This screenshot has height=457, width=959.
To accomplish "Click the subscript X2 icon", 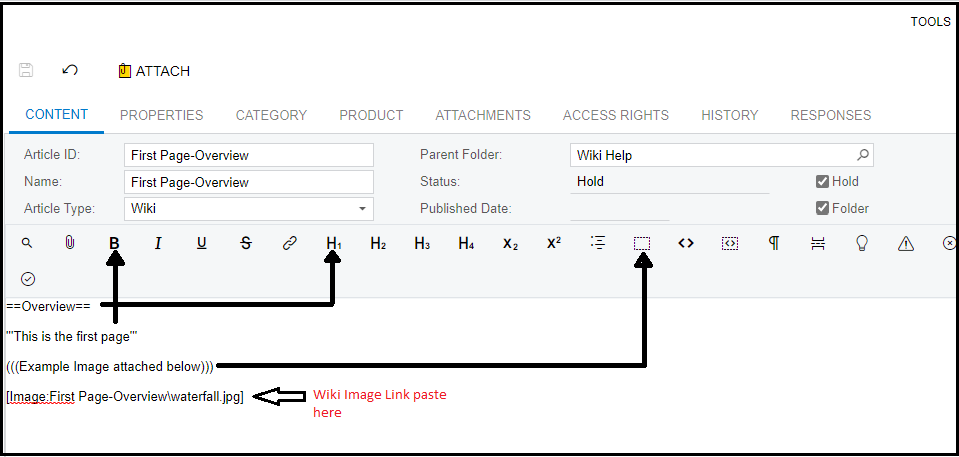I will [x=511, y=243].
